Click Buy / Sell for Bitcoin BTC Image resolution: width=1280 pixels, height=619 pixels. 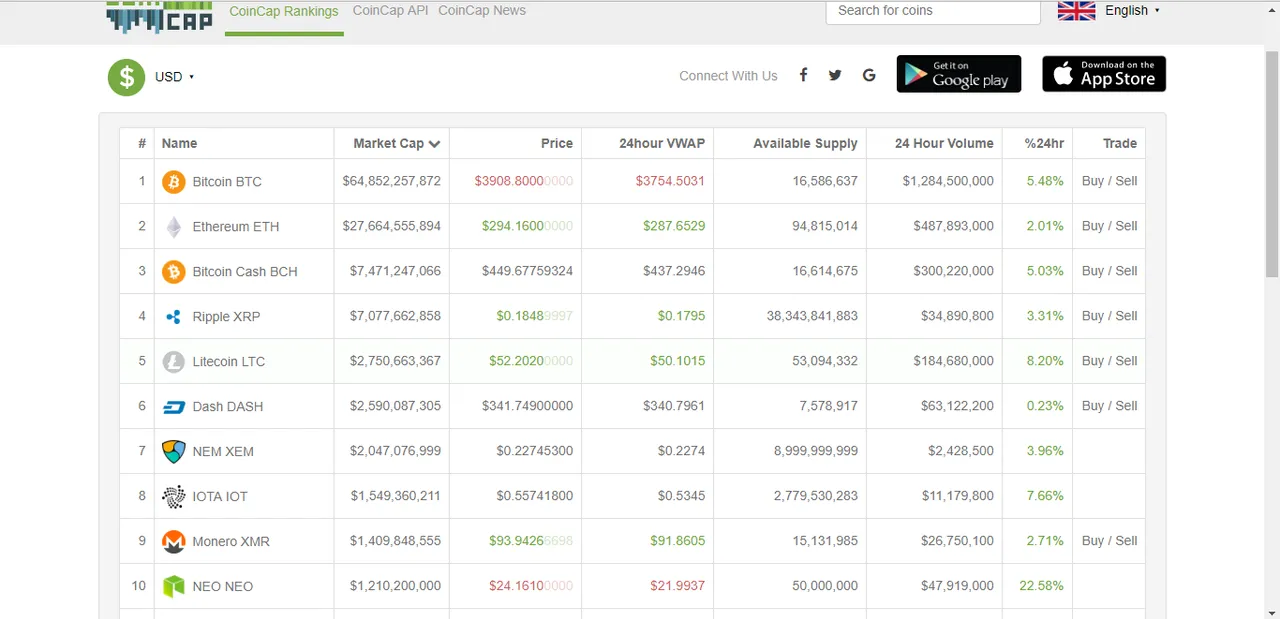point(1109,181)
